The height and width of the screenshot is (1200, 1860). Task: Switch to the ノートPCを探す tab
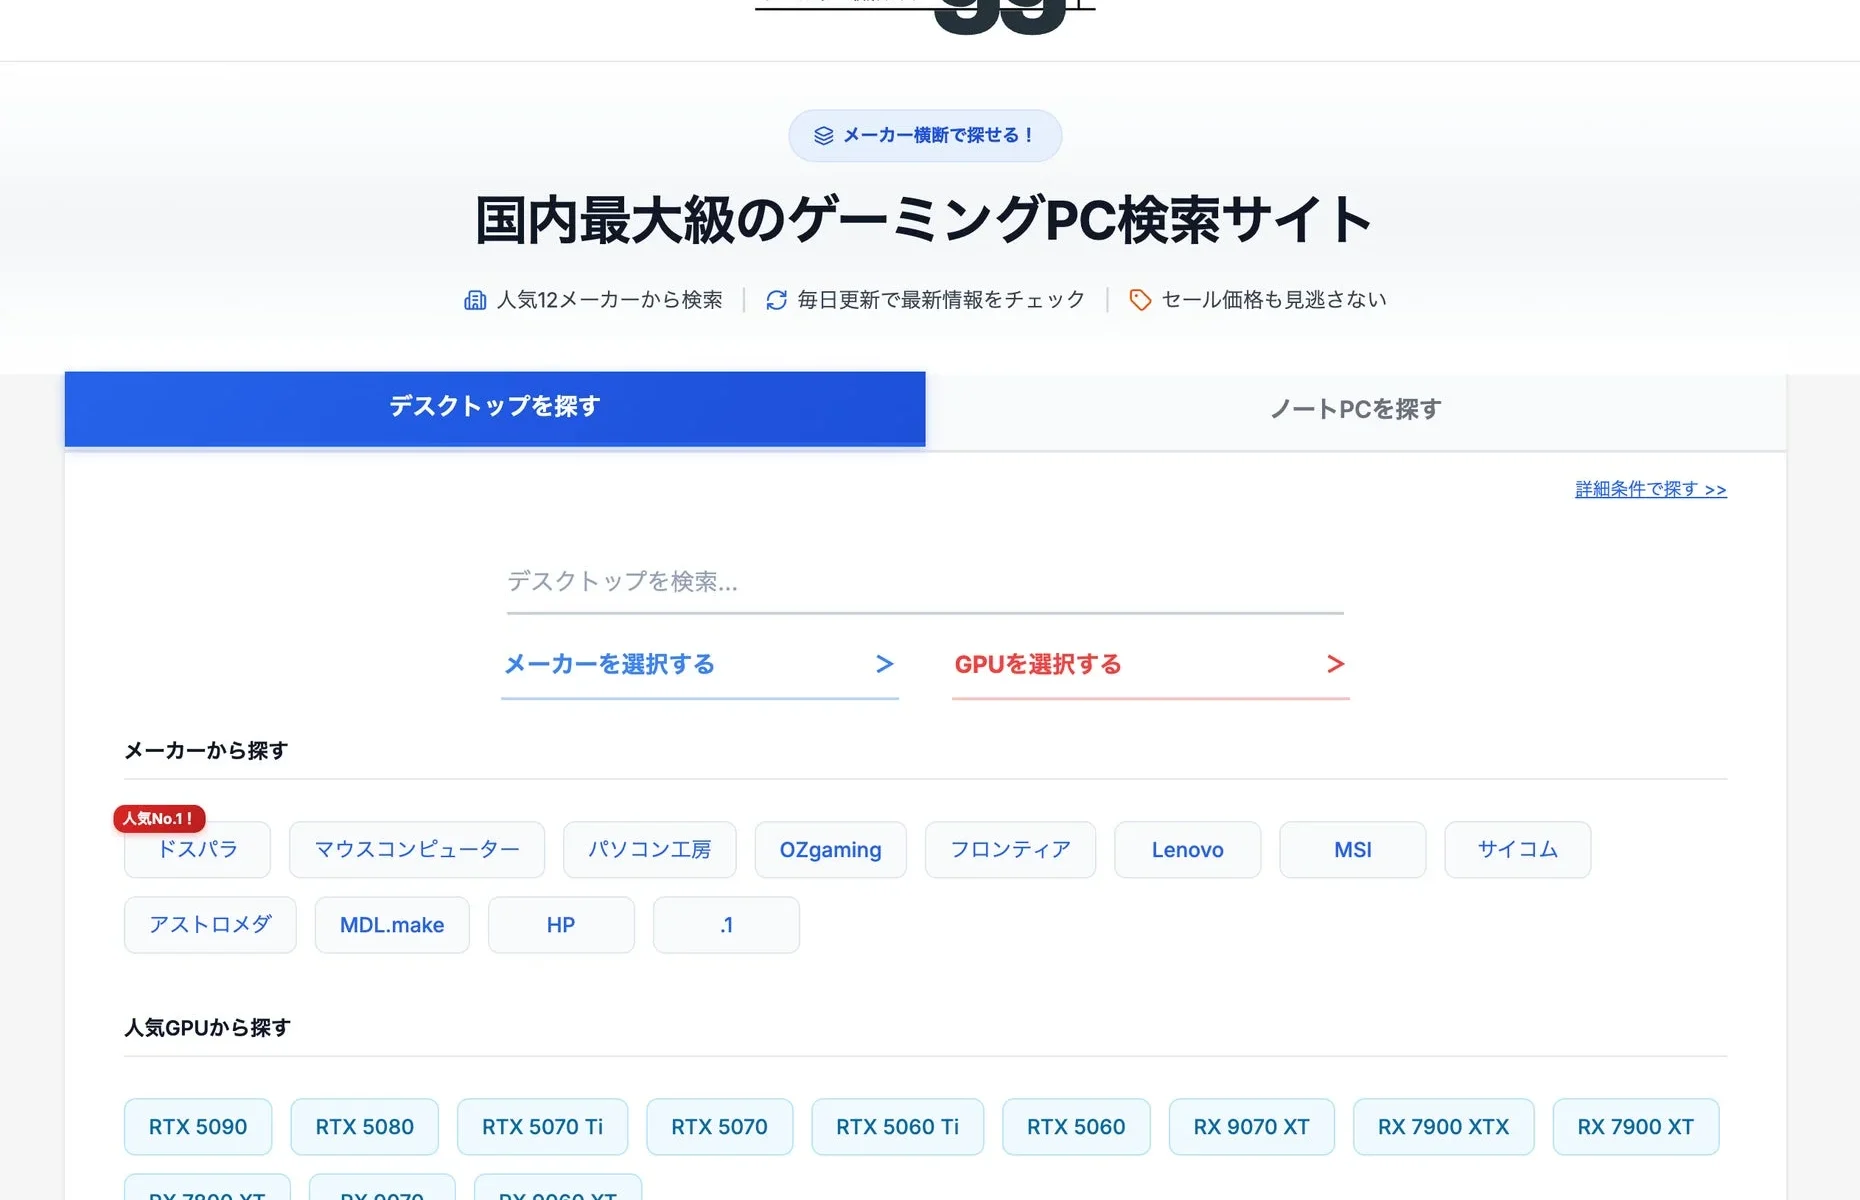coord(1355,410)
